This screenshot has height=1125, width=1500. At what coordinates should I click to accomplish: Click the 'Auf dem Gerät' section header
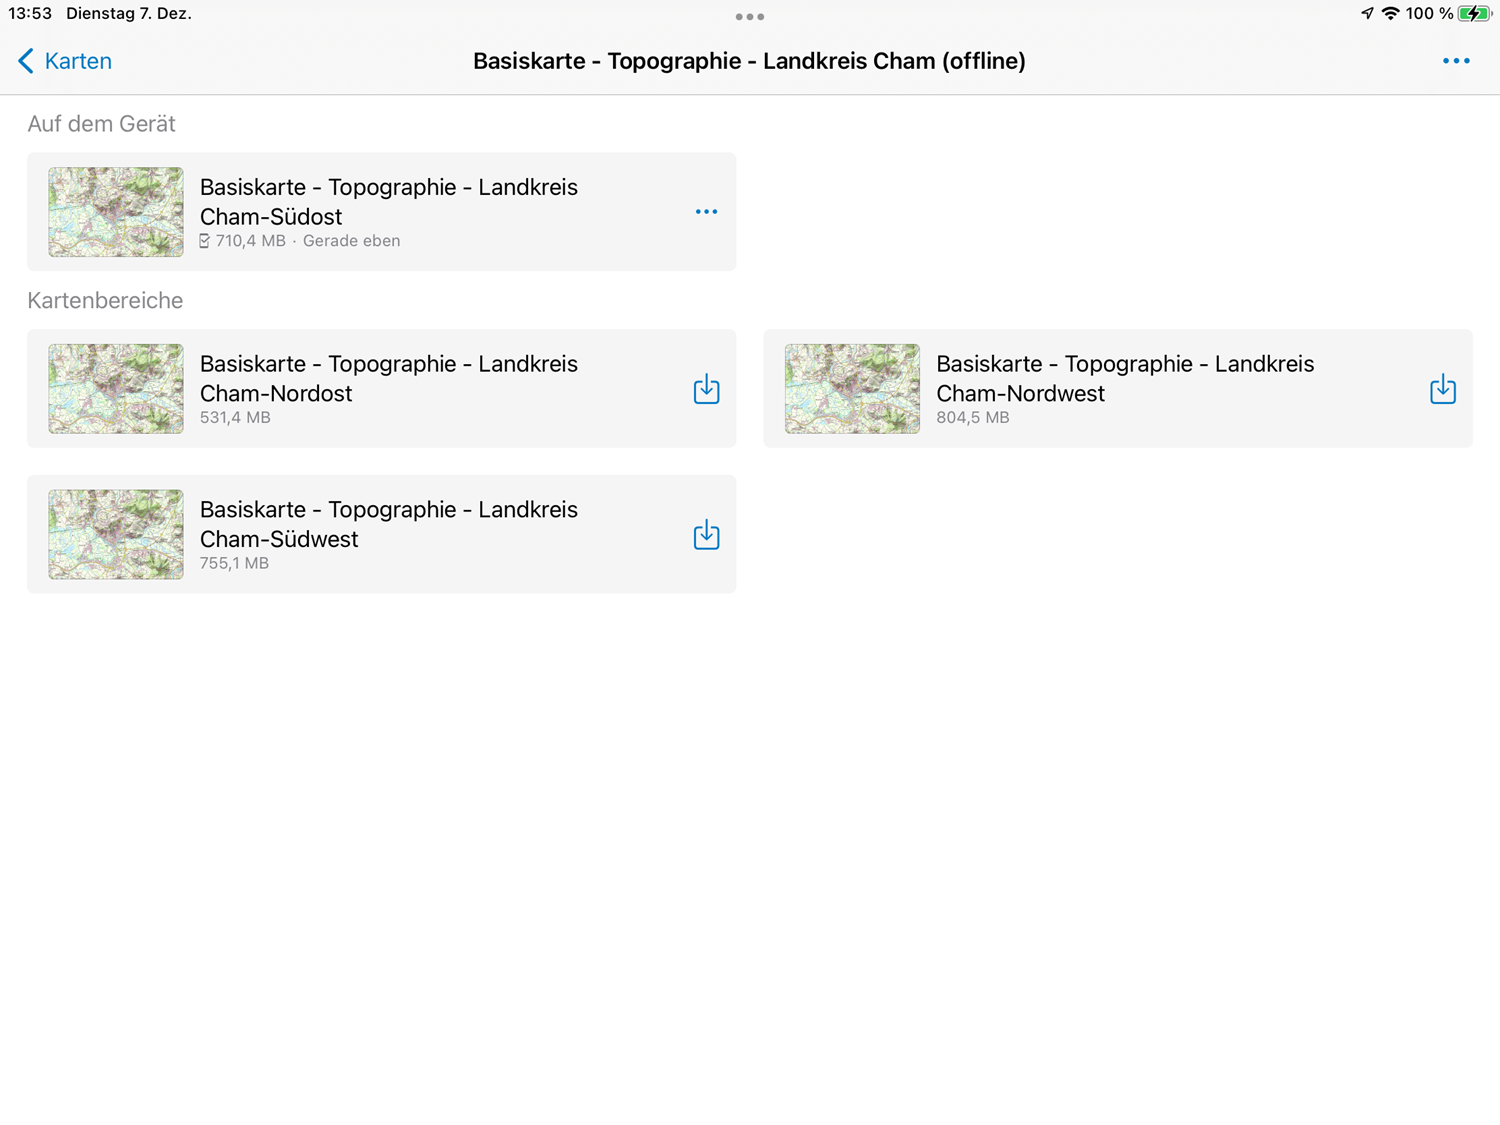(x=101, y=124)
